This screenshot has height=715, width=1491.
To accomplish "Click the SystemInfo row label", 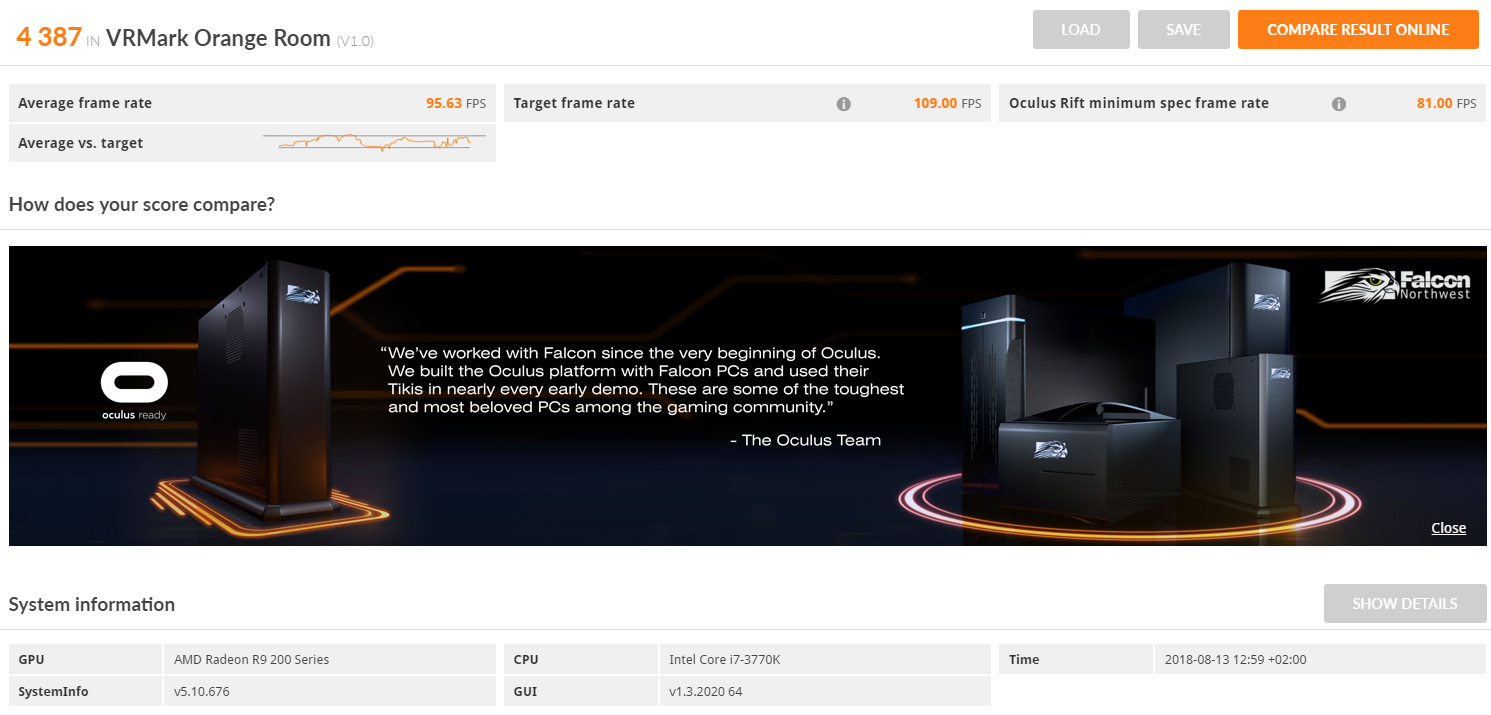I will (53, 691).
